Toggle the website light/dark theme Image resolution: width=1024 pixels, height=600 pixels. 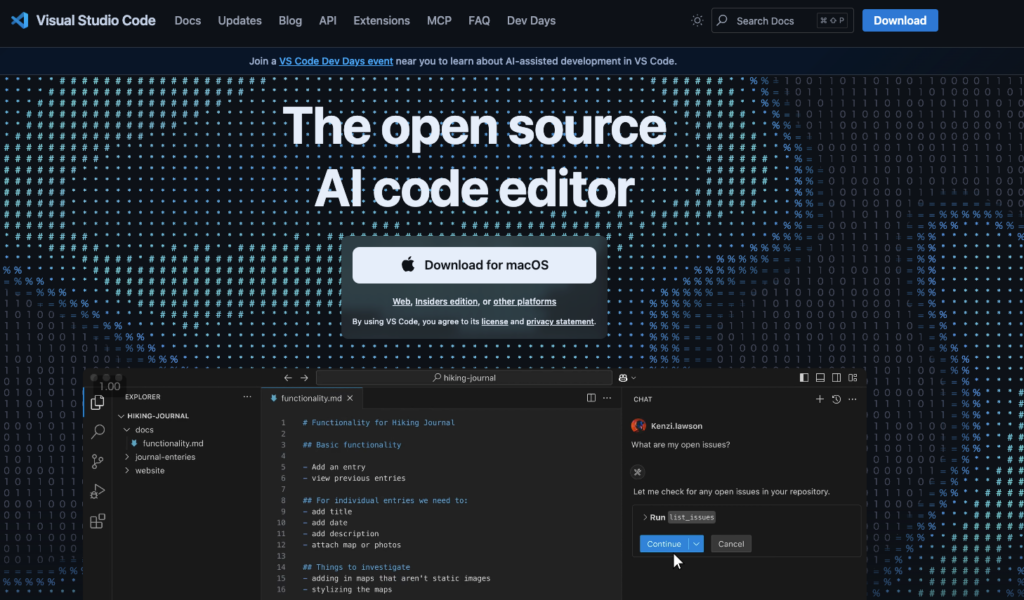697,20
